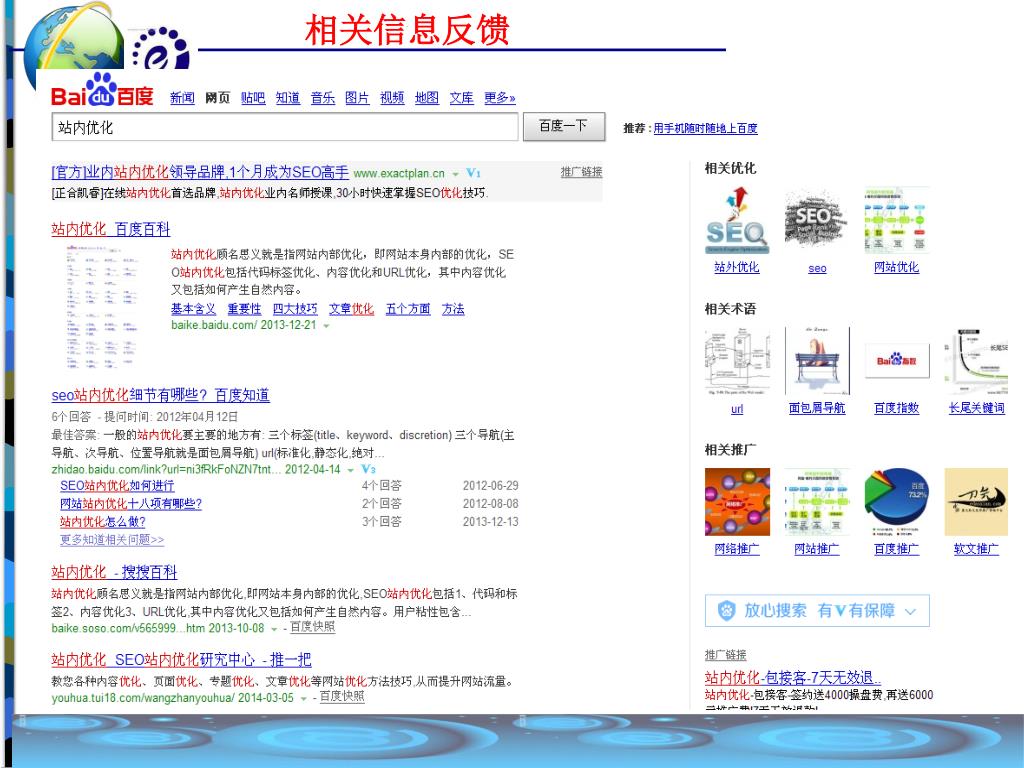
Task: Click the url diagram thumbnail
Action: [737, 361]
